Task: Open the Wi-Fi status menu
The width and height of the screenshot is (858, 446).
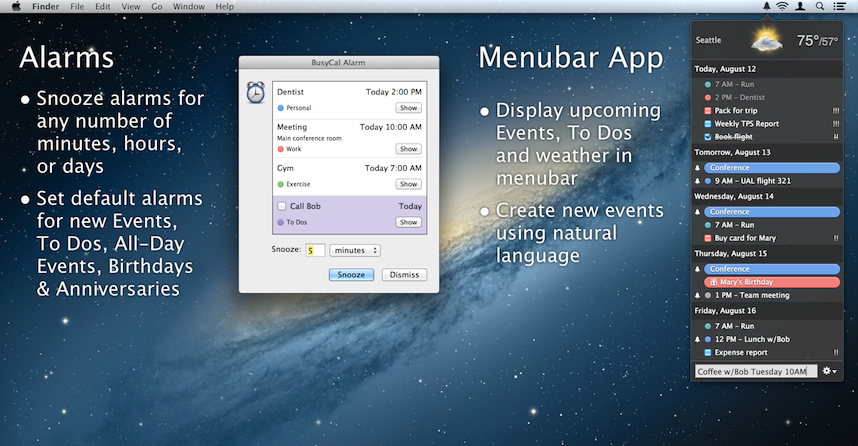Action: [x=782, y=6]
